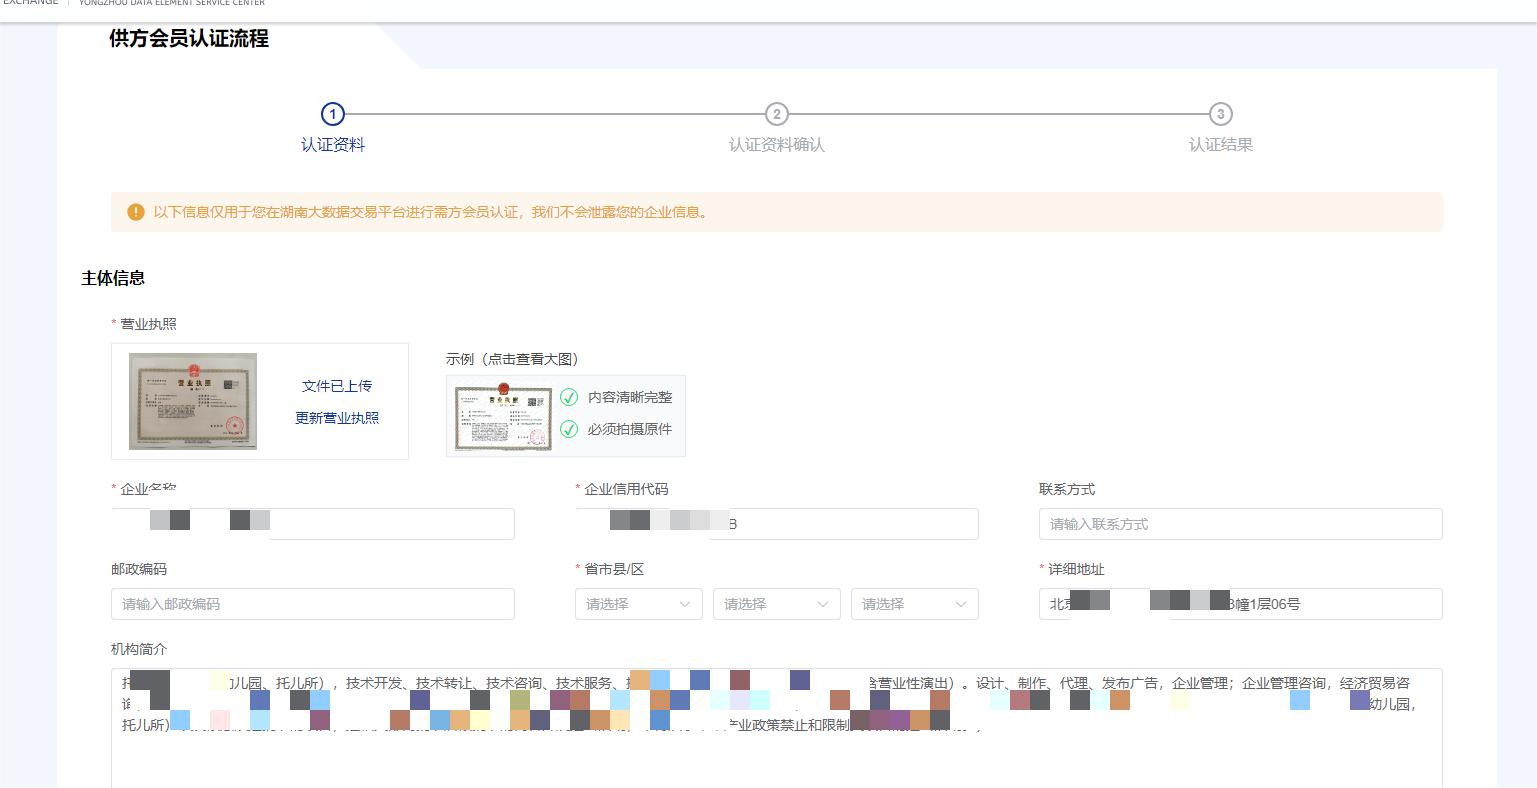Select the 认证资料确认 step label
1537x788 pixels.
pos(776,145)
